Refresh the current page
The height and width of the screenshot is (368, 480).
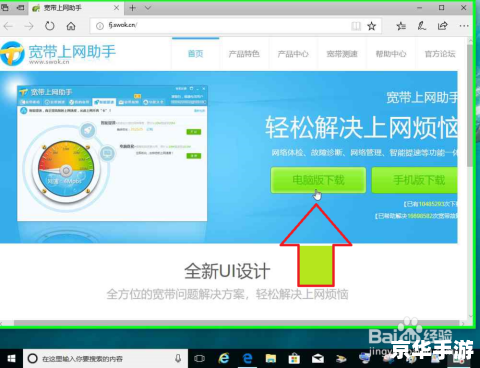(50, 26)
